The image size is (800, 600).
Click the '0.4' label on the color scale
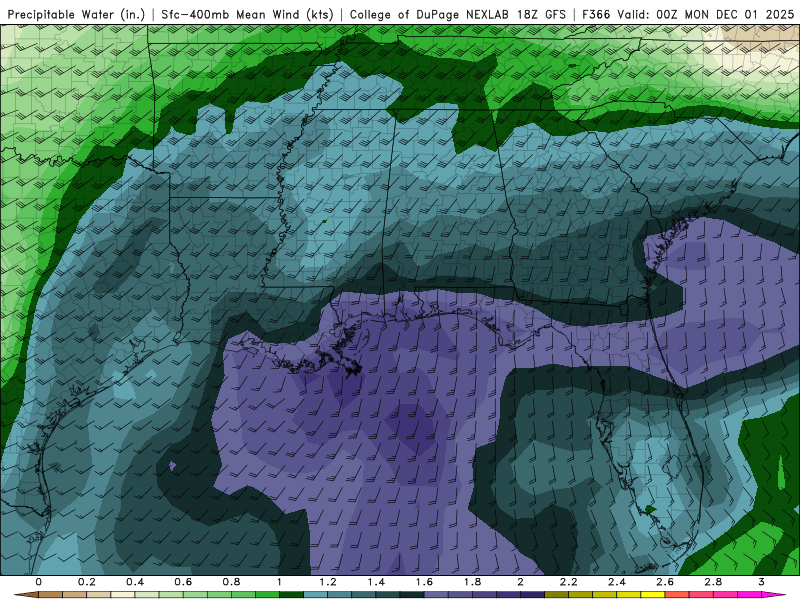(135, 582)
